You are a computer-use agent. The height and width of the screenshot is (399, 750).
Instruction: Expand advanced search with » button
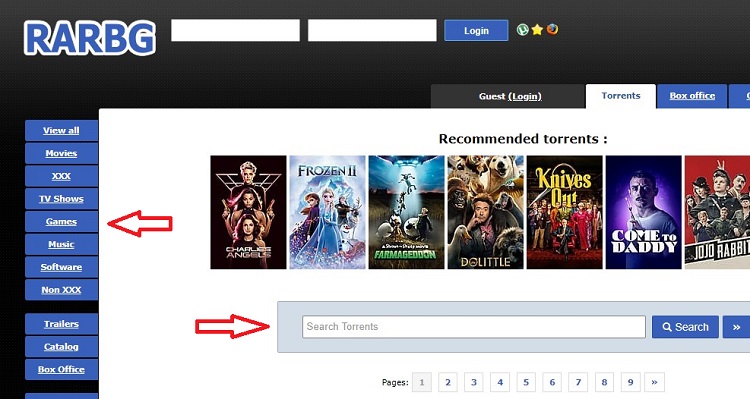pos(736,327)
